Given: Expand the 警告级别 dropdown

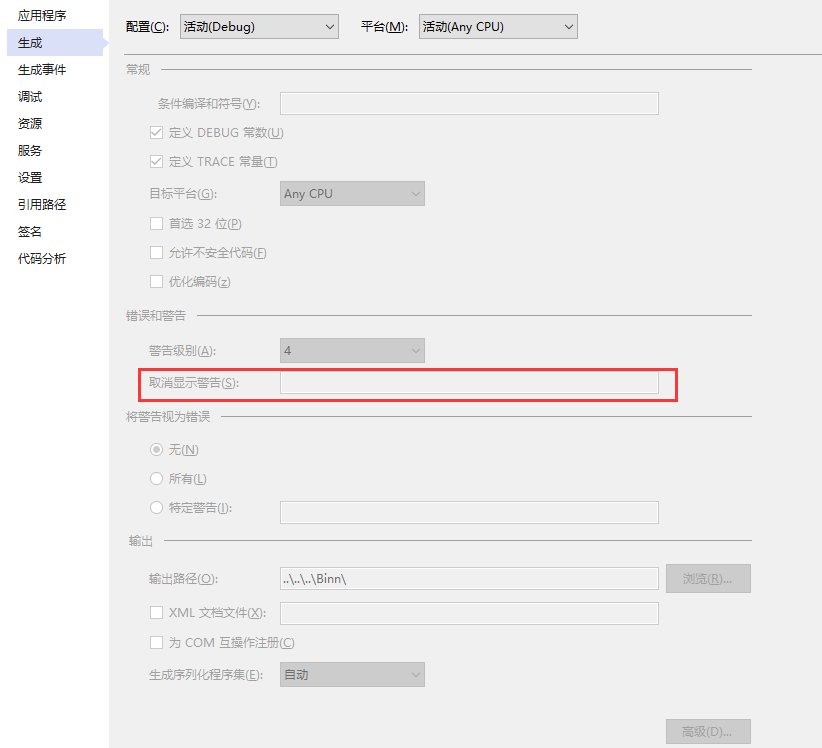Looking at the screenshot, I should click(x=352, y=351).
